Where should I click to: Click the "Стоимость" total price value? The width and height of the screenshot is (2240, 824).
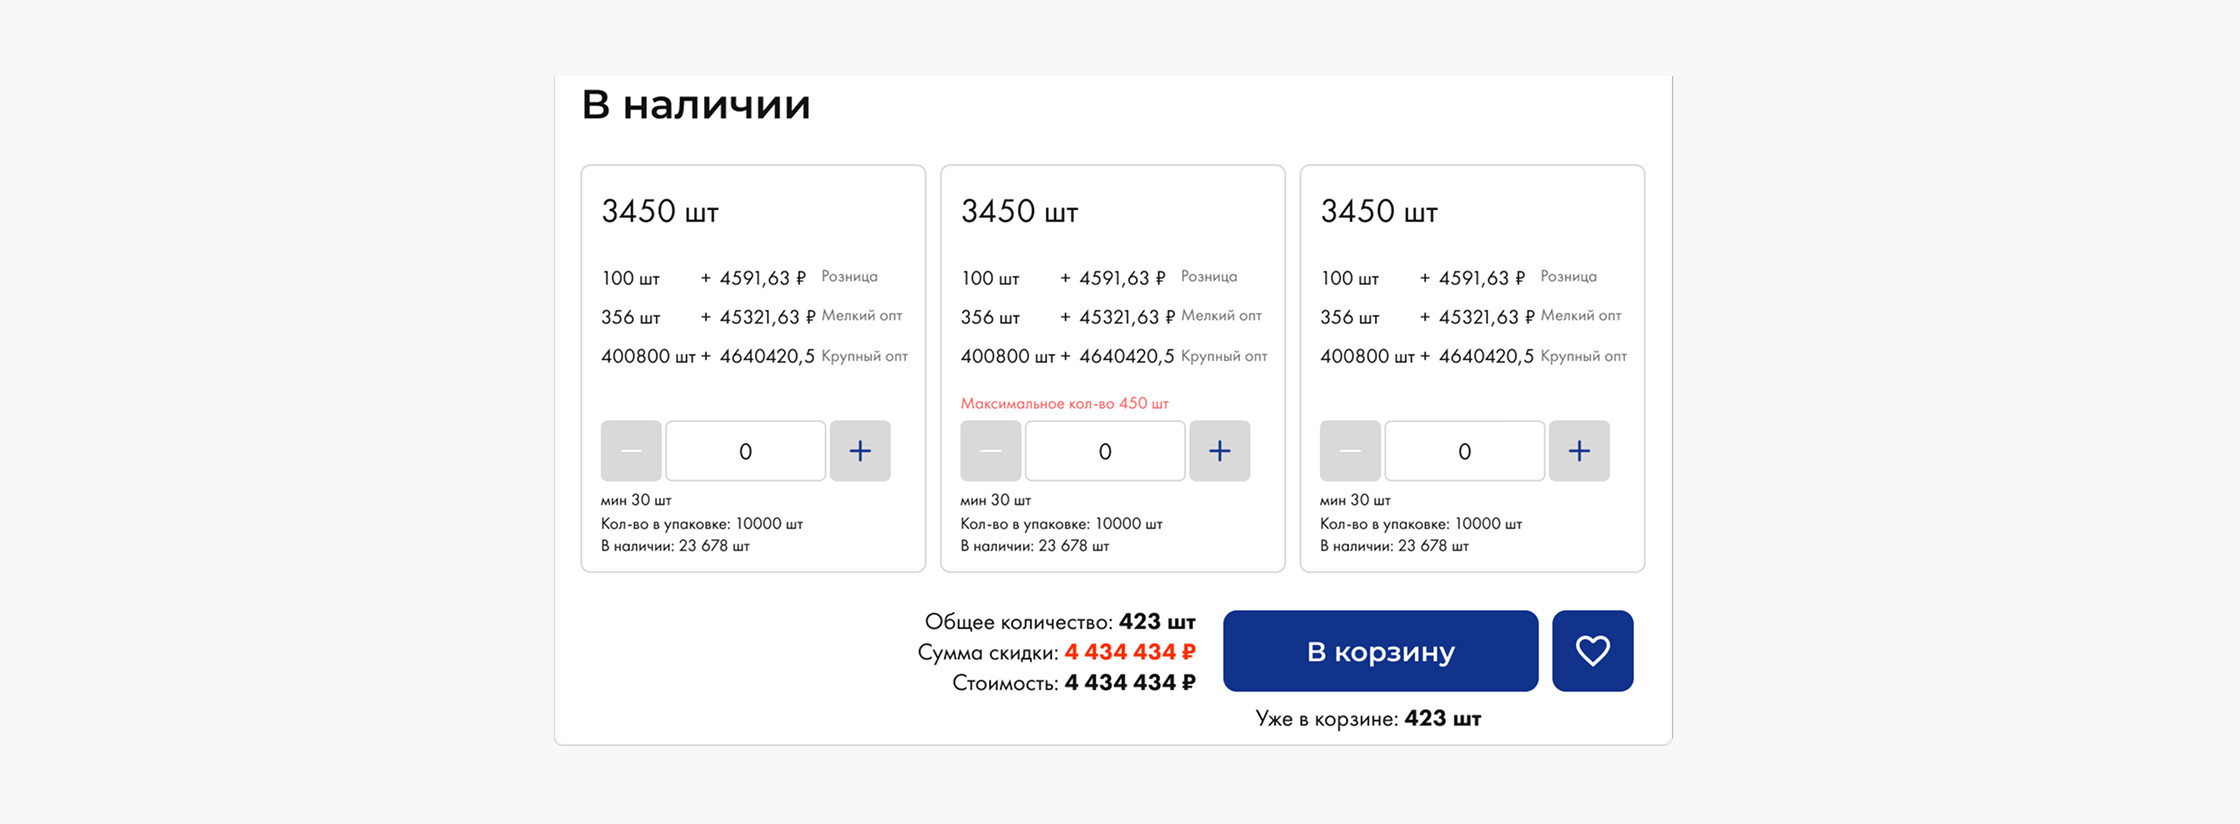pos(1130,683)
